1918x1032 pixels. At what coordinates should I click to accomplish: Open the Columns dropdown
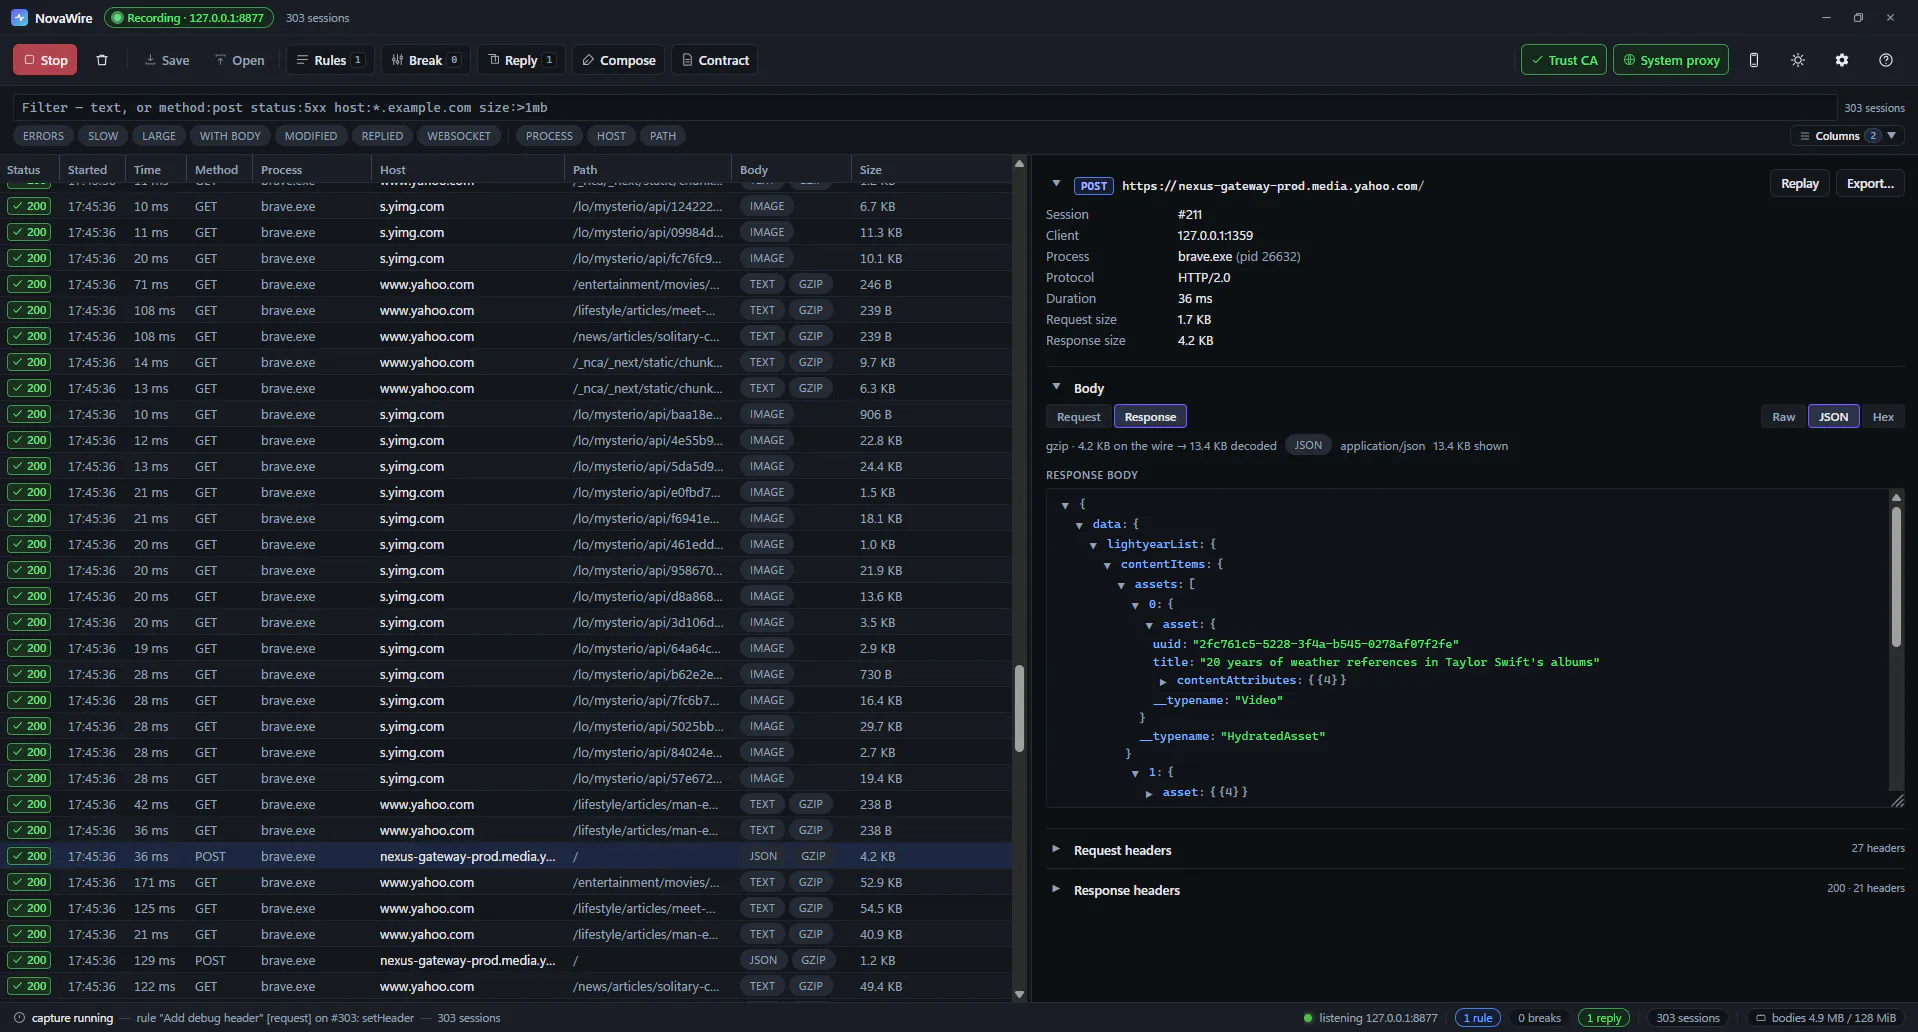click(x=1847, y=136)
